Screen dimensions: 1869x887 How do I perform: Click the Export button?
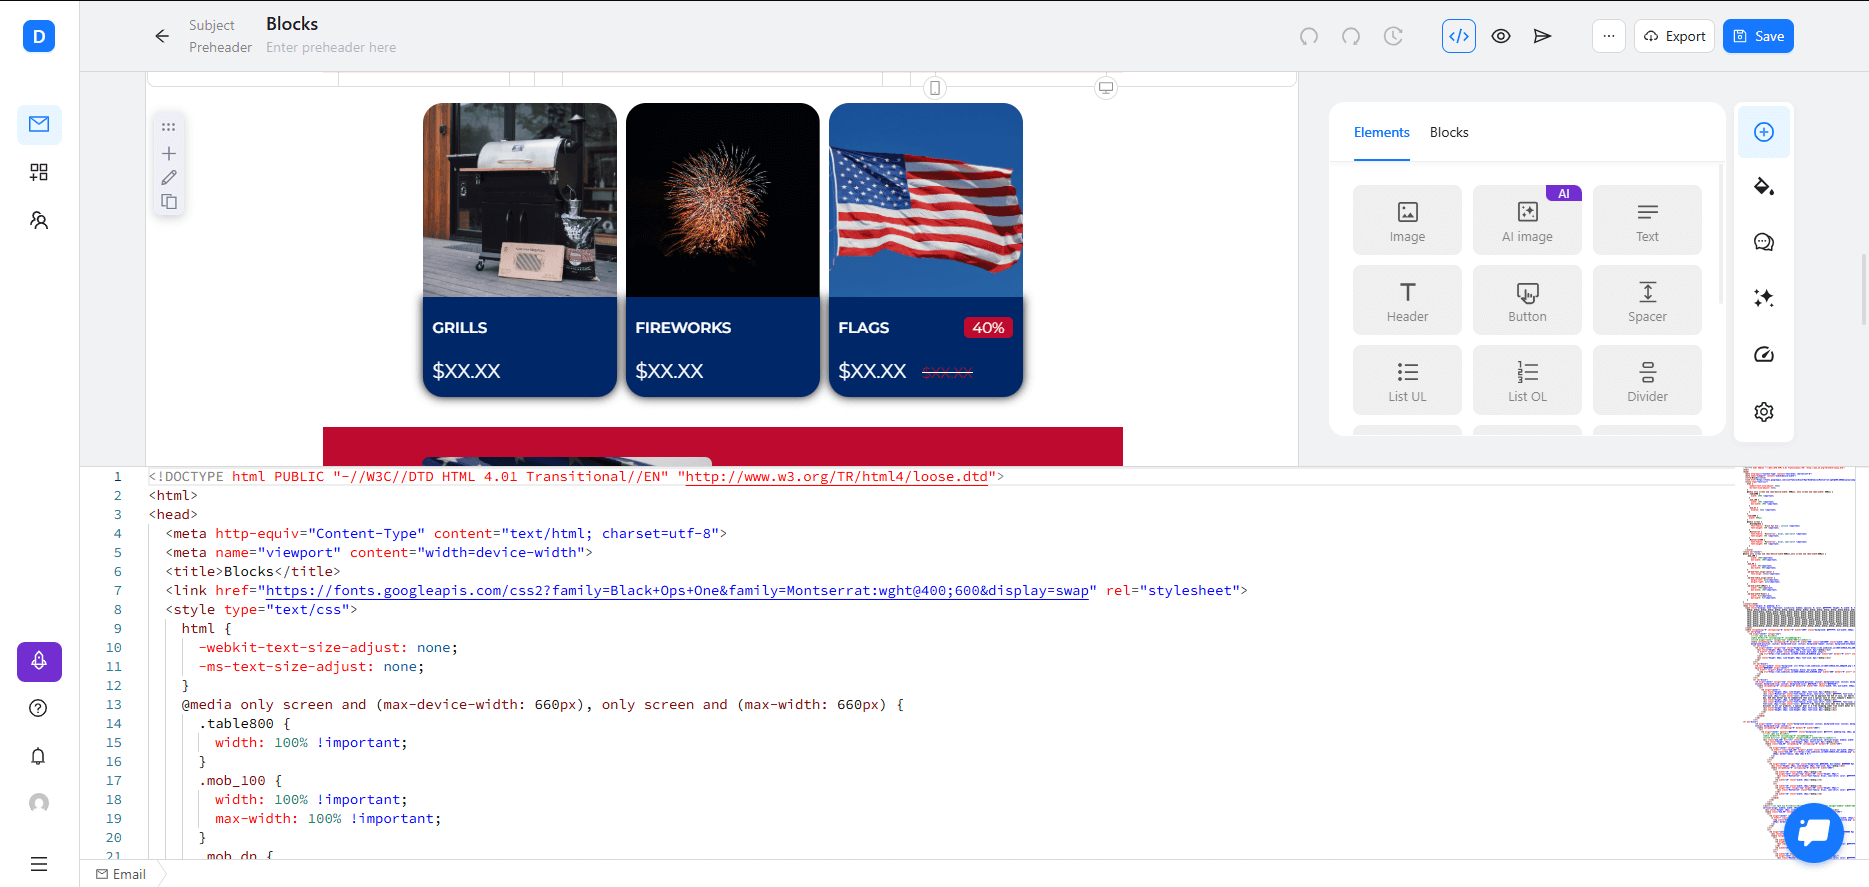click(1675, 36)
